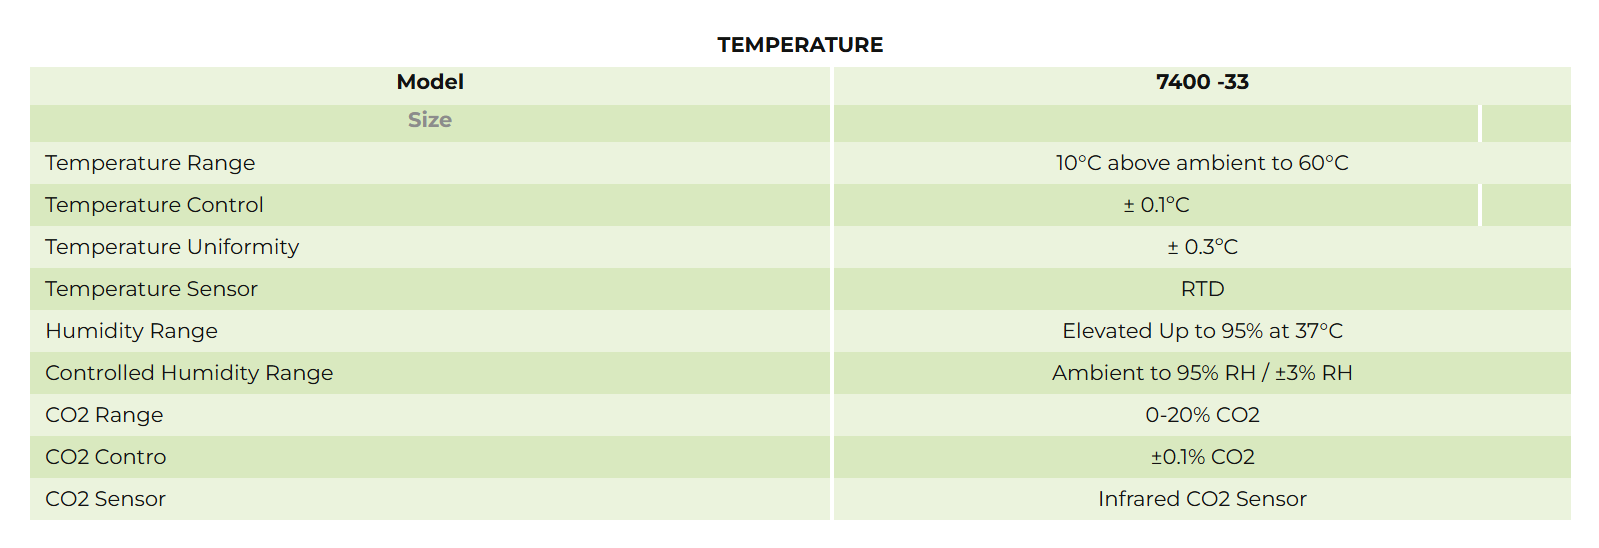Screen dimensions: 1599x548
Task: Click the ±0.1% CO2 value
Action: (1202, 457)
